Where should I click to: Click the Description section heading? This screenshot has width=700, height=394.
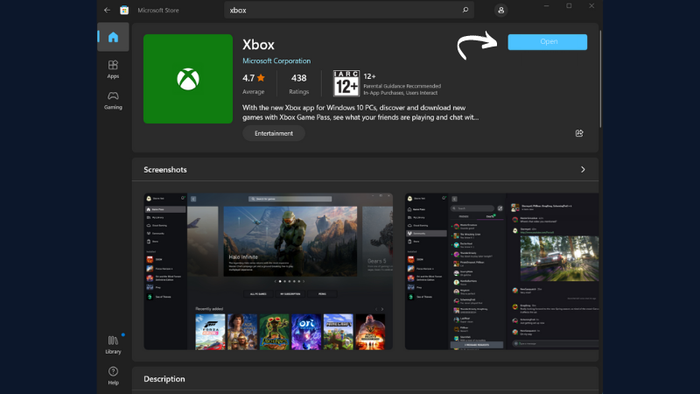pos(164,379)
